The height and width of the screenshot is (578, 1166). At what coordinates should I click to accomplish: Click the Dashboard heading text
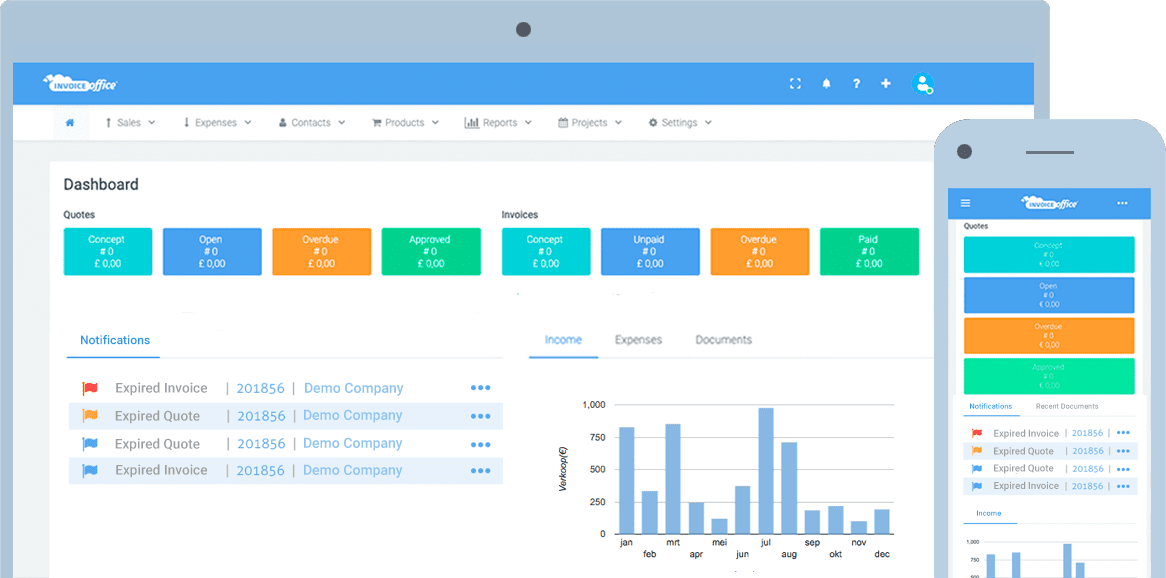click(101, 184)
